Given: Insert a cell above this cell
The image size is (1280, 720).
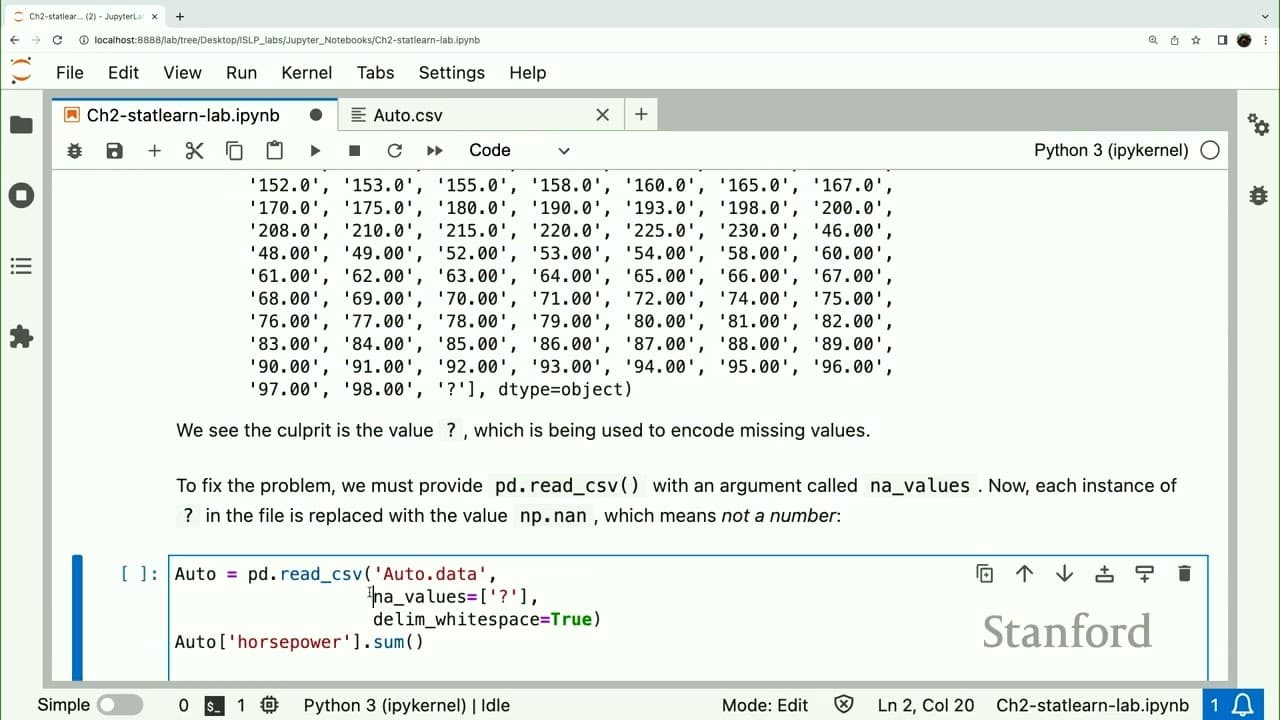Looking at the screenshot, I should pos(1104,574).
